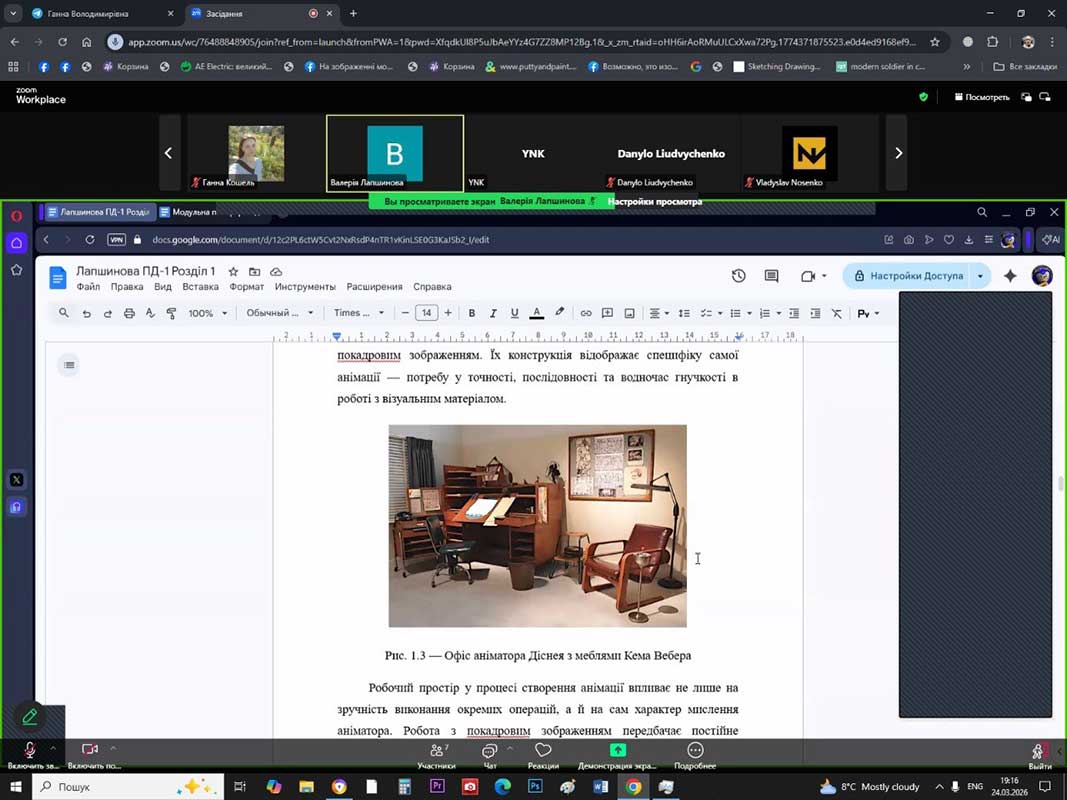Show the document outline sidebar
Screen dimensions: 1067x800
(x=69, y=365)
